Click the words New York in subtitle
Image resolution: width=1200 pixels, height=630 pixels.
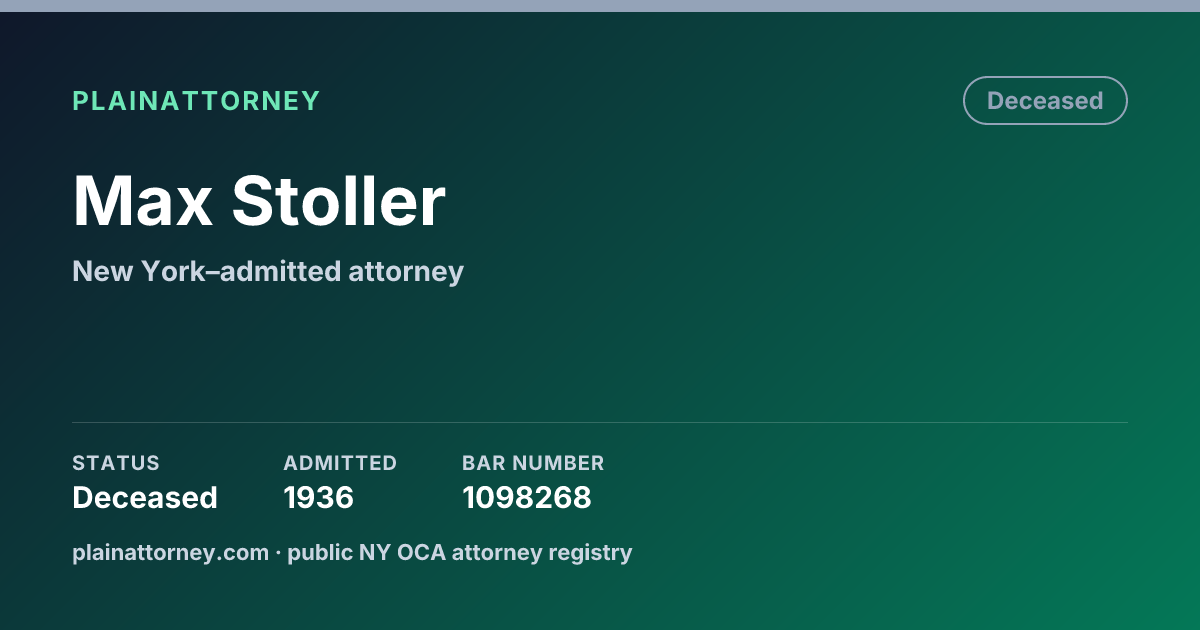pyautogui.click(x=129, y=271)
